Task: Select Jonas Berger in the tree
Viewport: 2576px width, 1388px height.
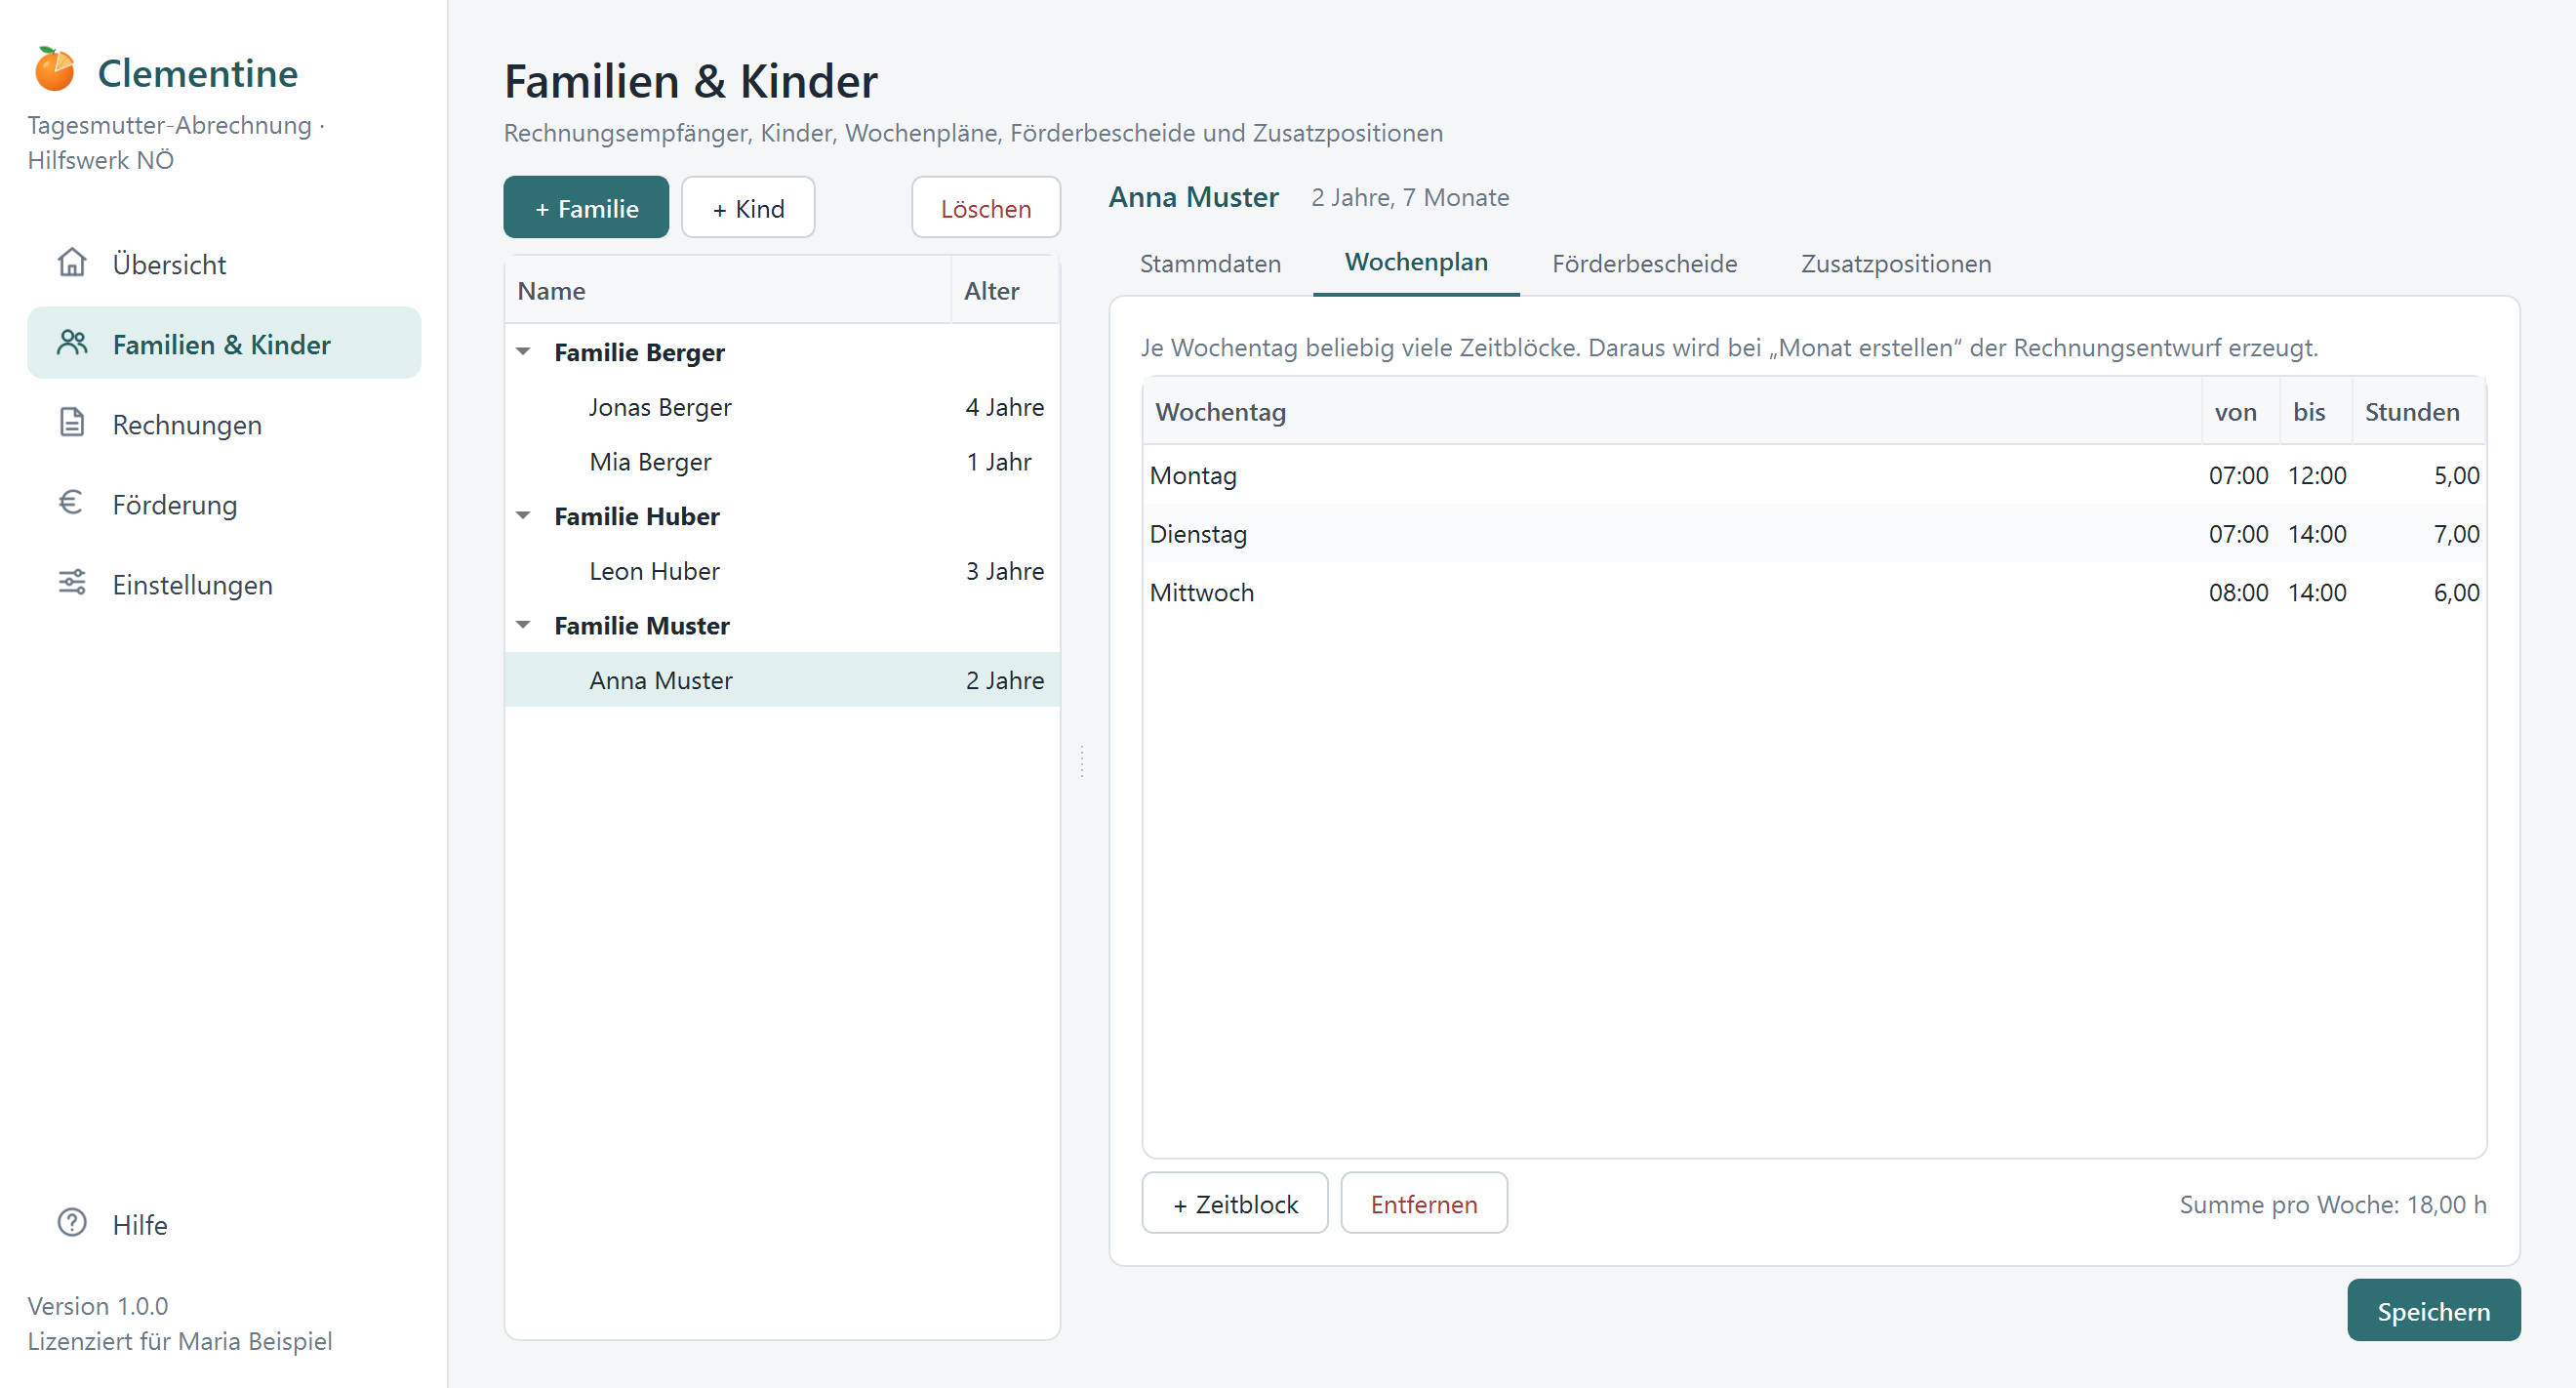Action: [x=782, y=407]
